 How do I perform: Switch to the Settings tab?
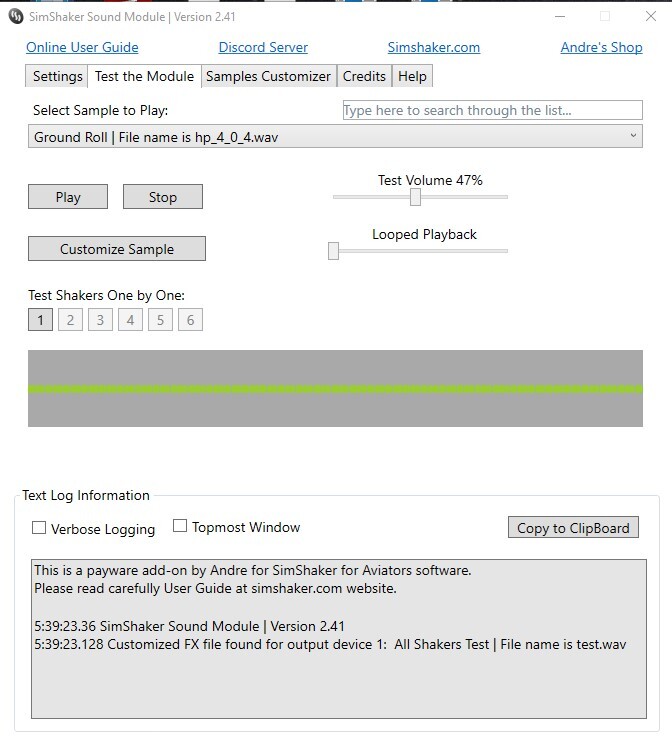click(57, 76)
